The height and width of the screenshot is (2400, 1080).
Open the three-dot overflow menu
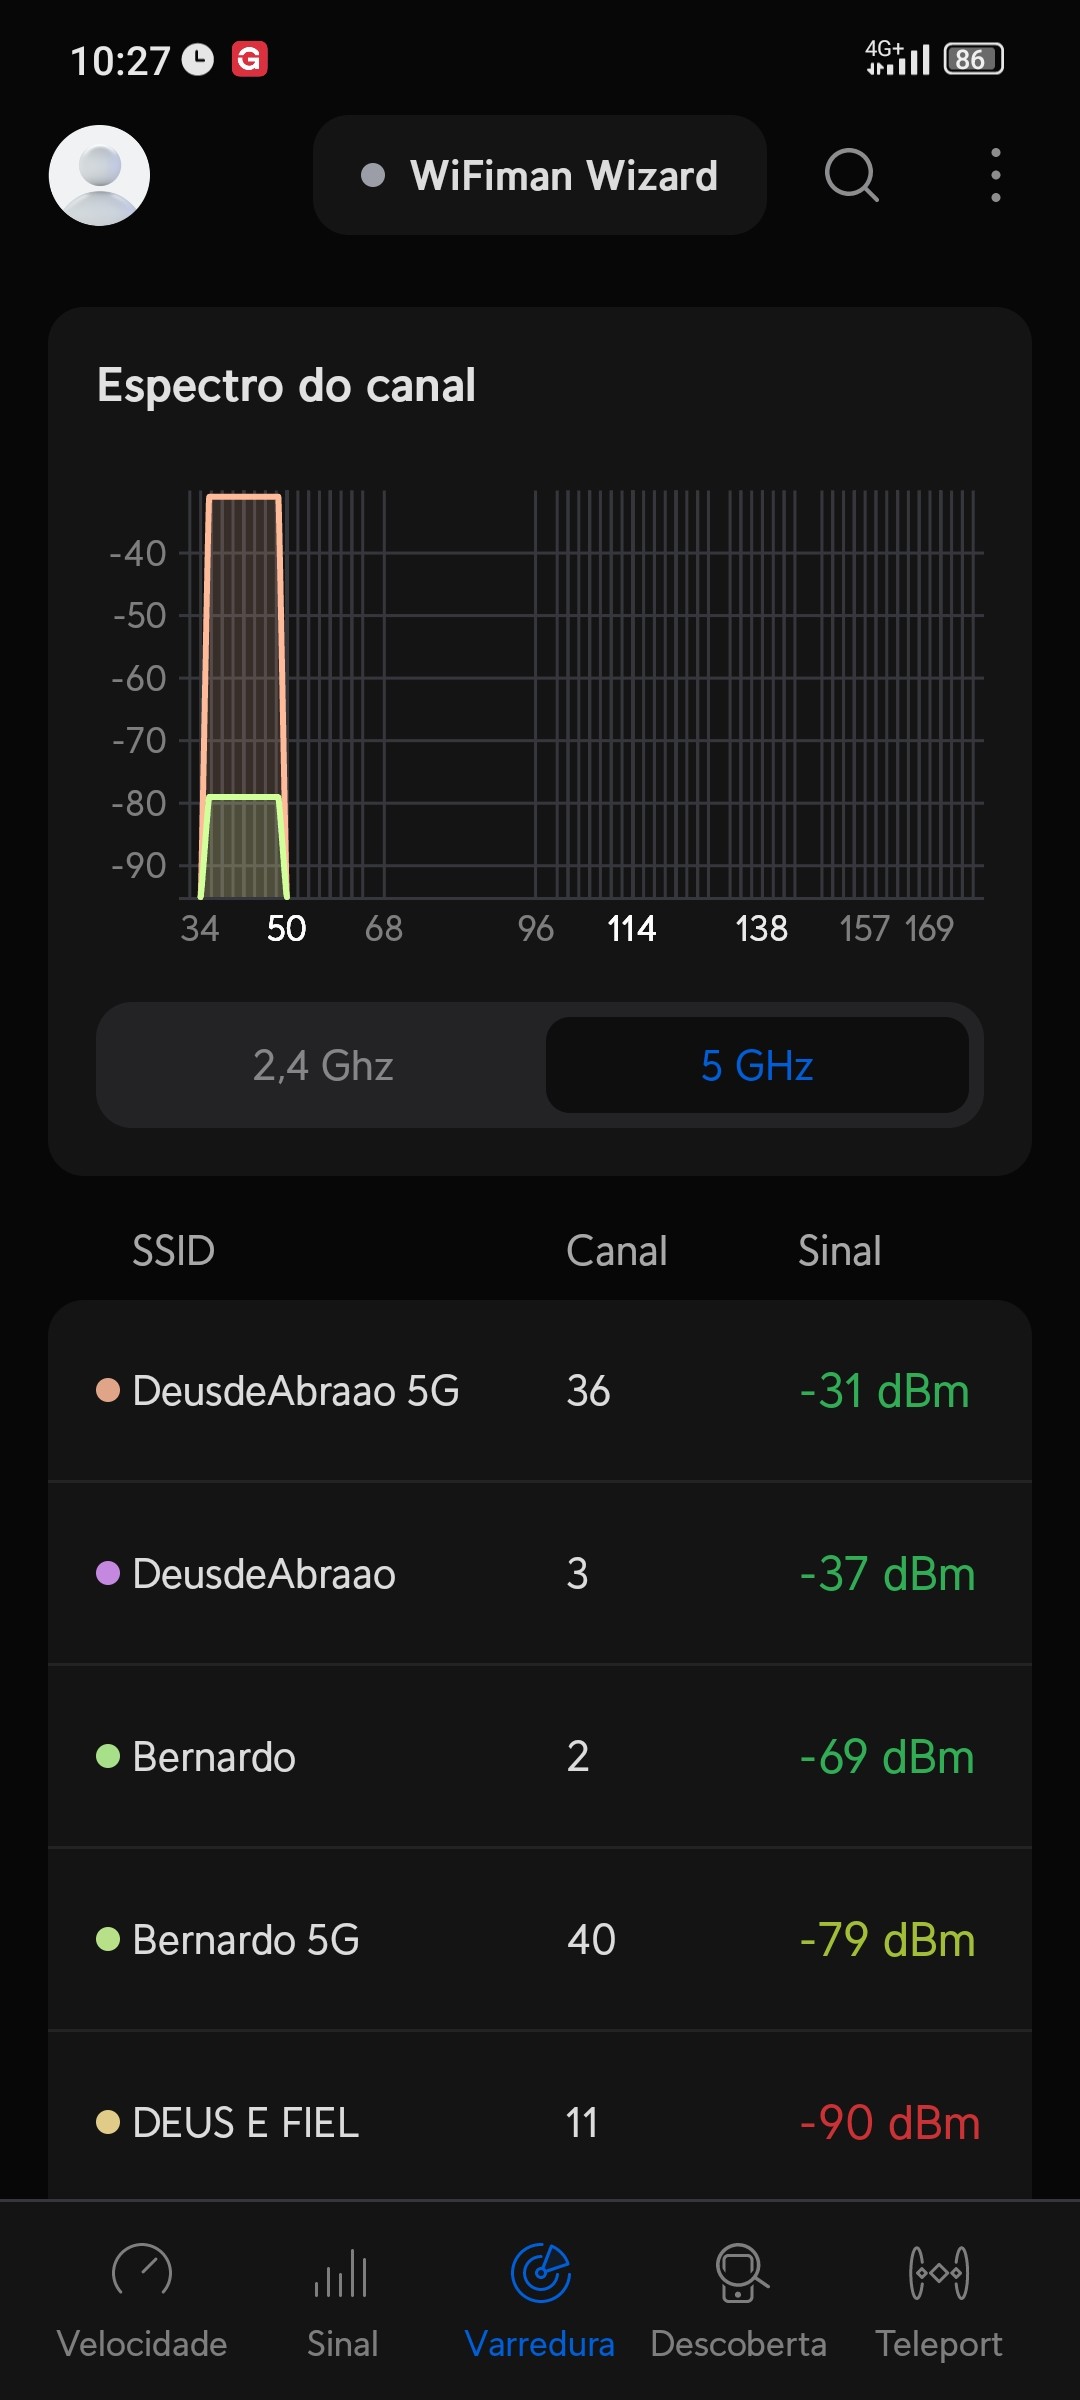point(995,175)
